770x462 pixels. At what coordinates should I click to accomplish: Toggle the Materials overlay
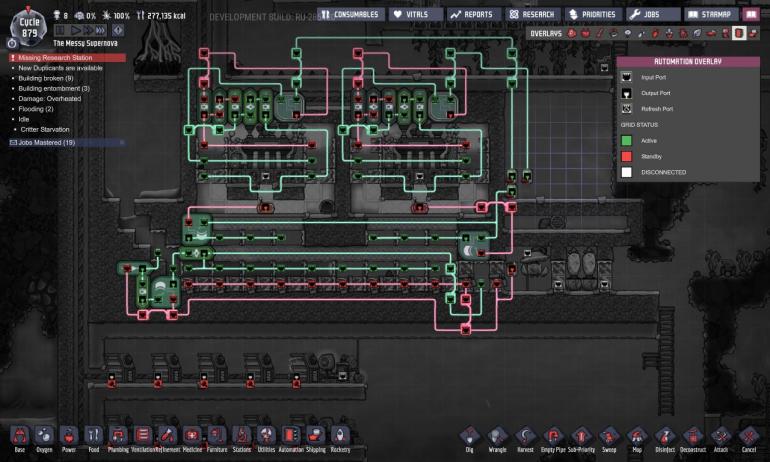pyautogui.click(x=613, y=33)
